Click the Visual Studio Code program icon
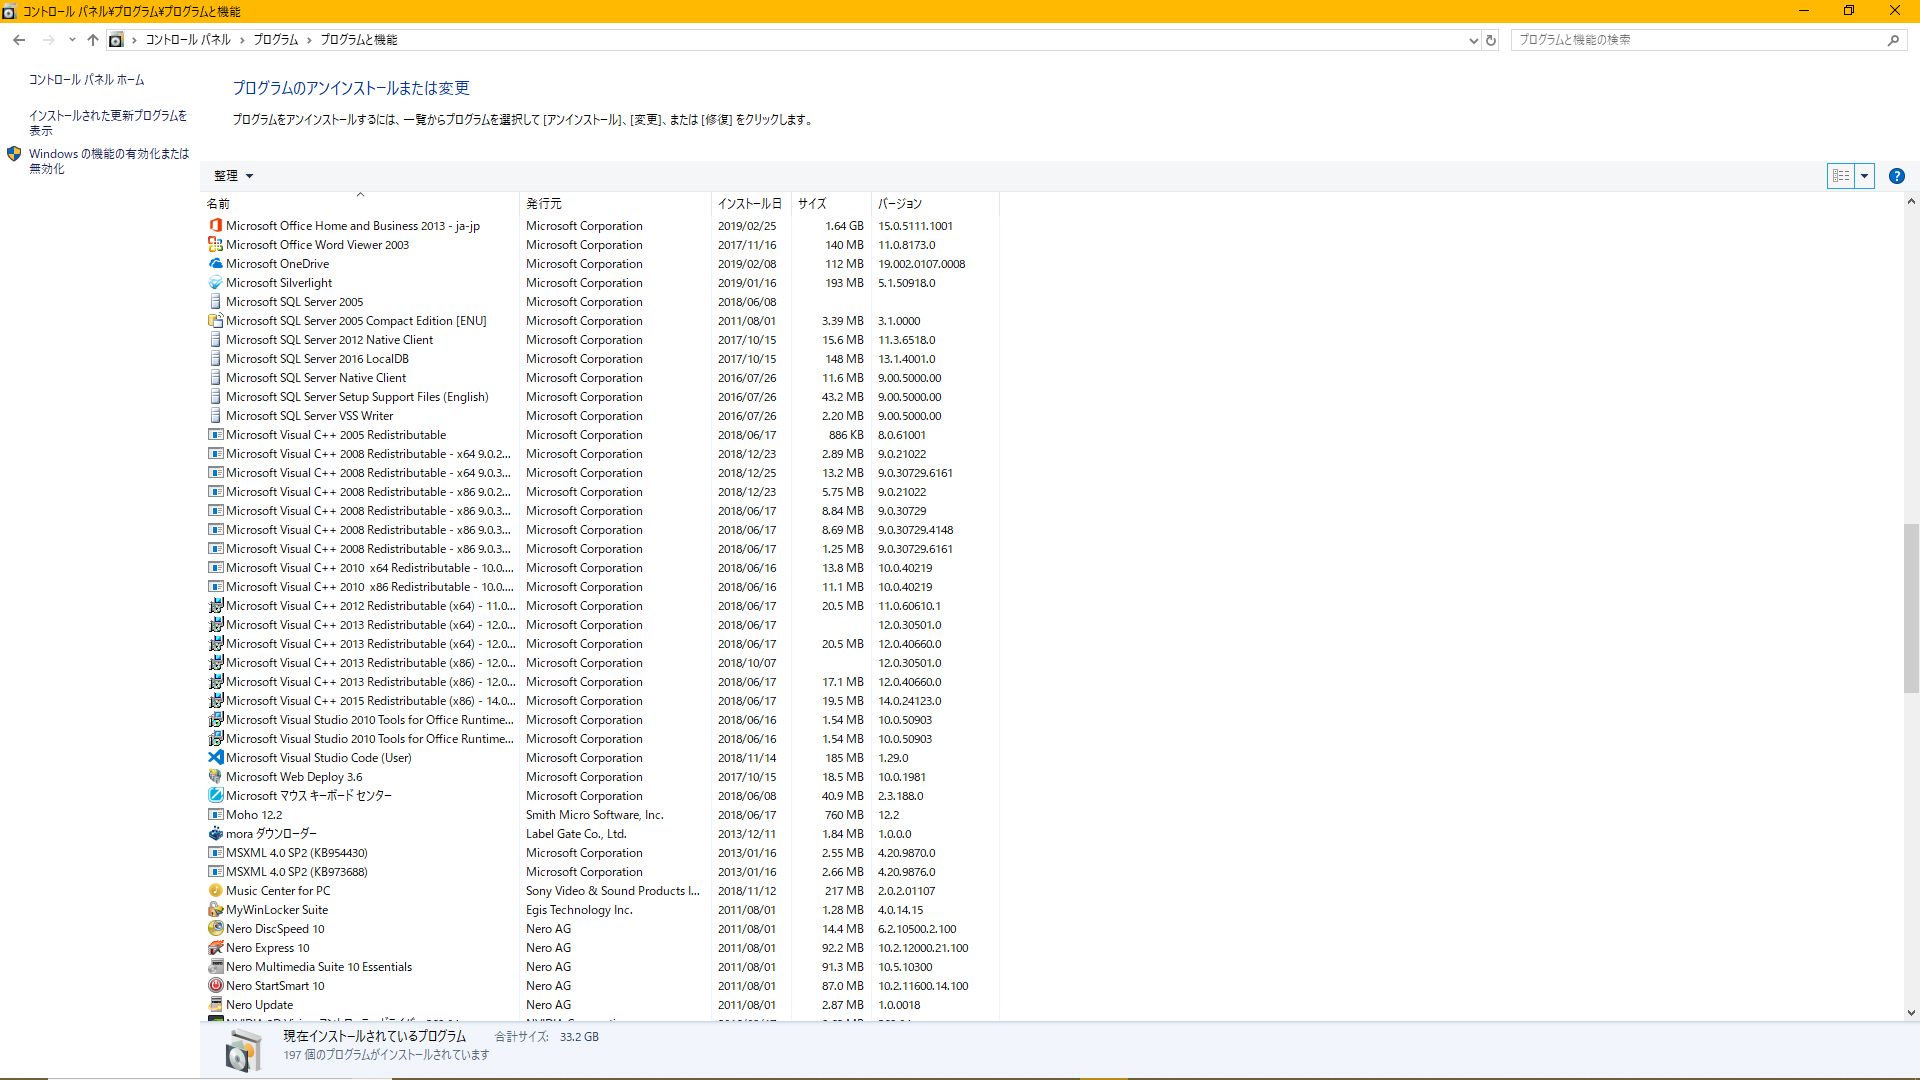The image size is (1920, 1080). (x=215, y=758)
